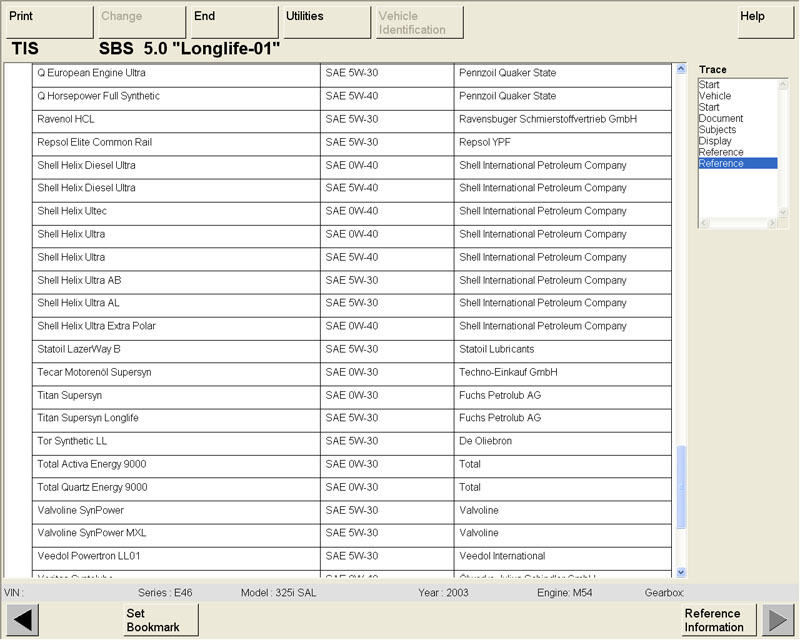
Task: Click the Engine M54 status text
Action: click(x=564, y=593)
